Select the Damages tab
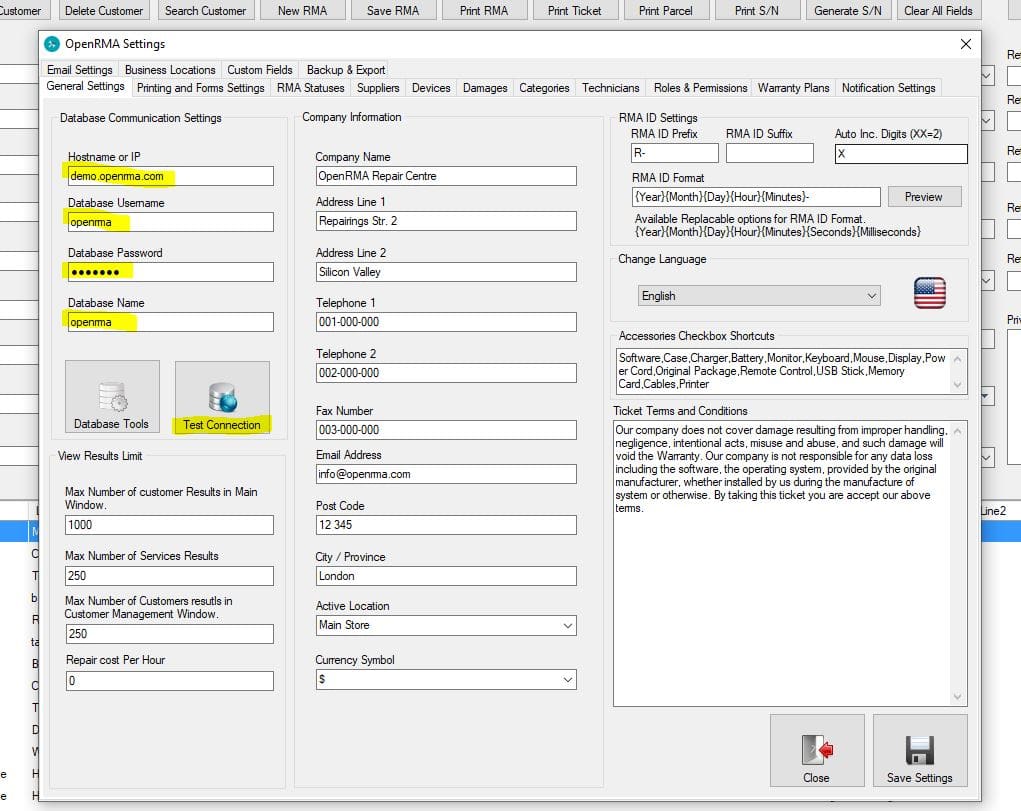 (485, 88)
